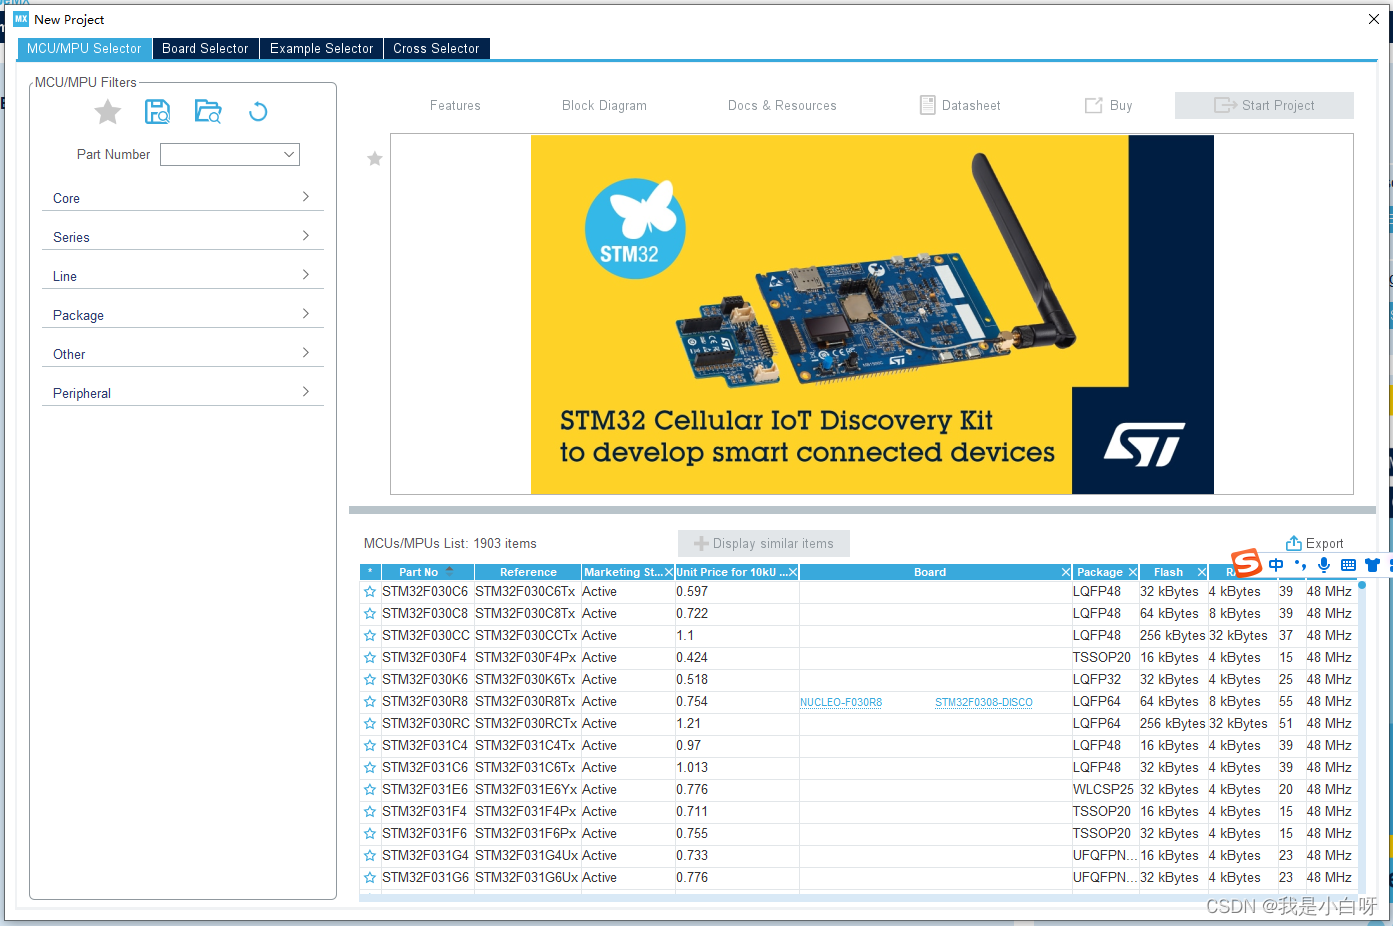Screen dimensions: 1393x926
Task: Favorite the STM32F030C6 row star
Action: click(x=370, y=592)
